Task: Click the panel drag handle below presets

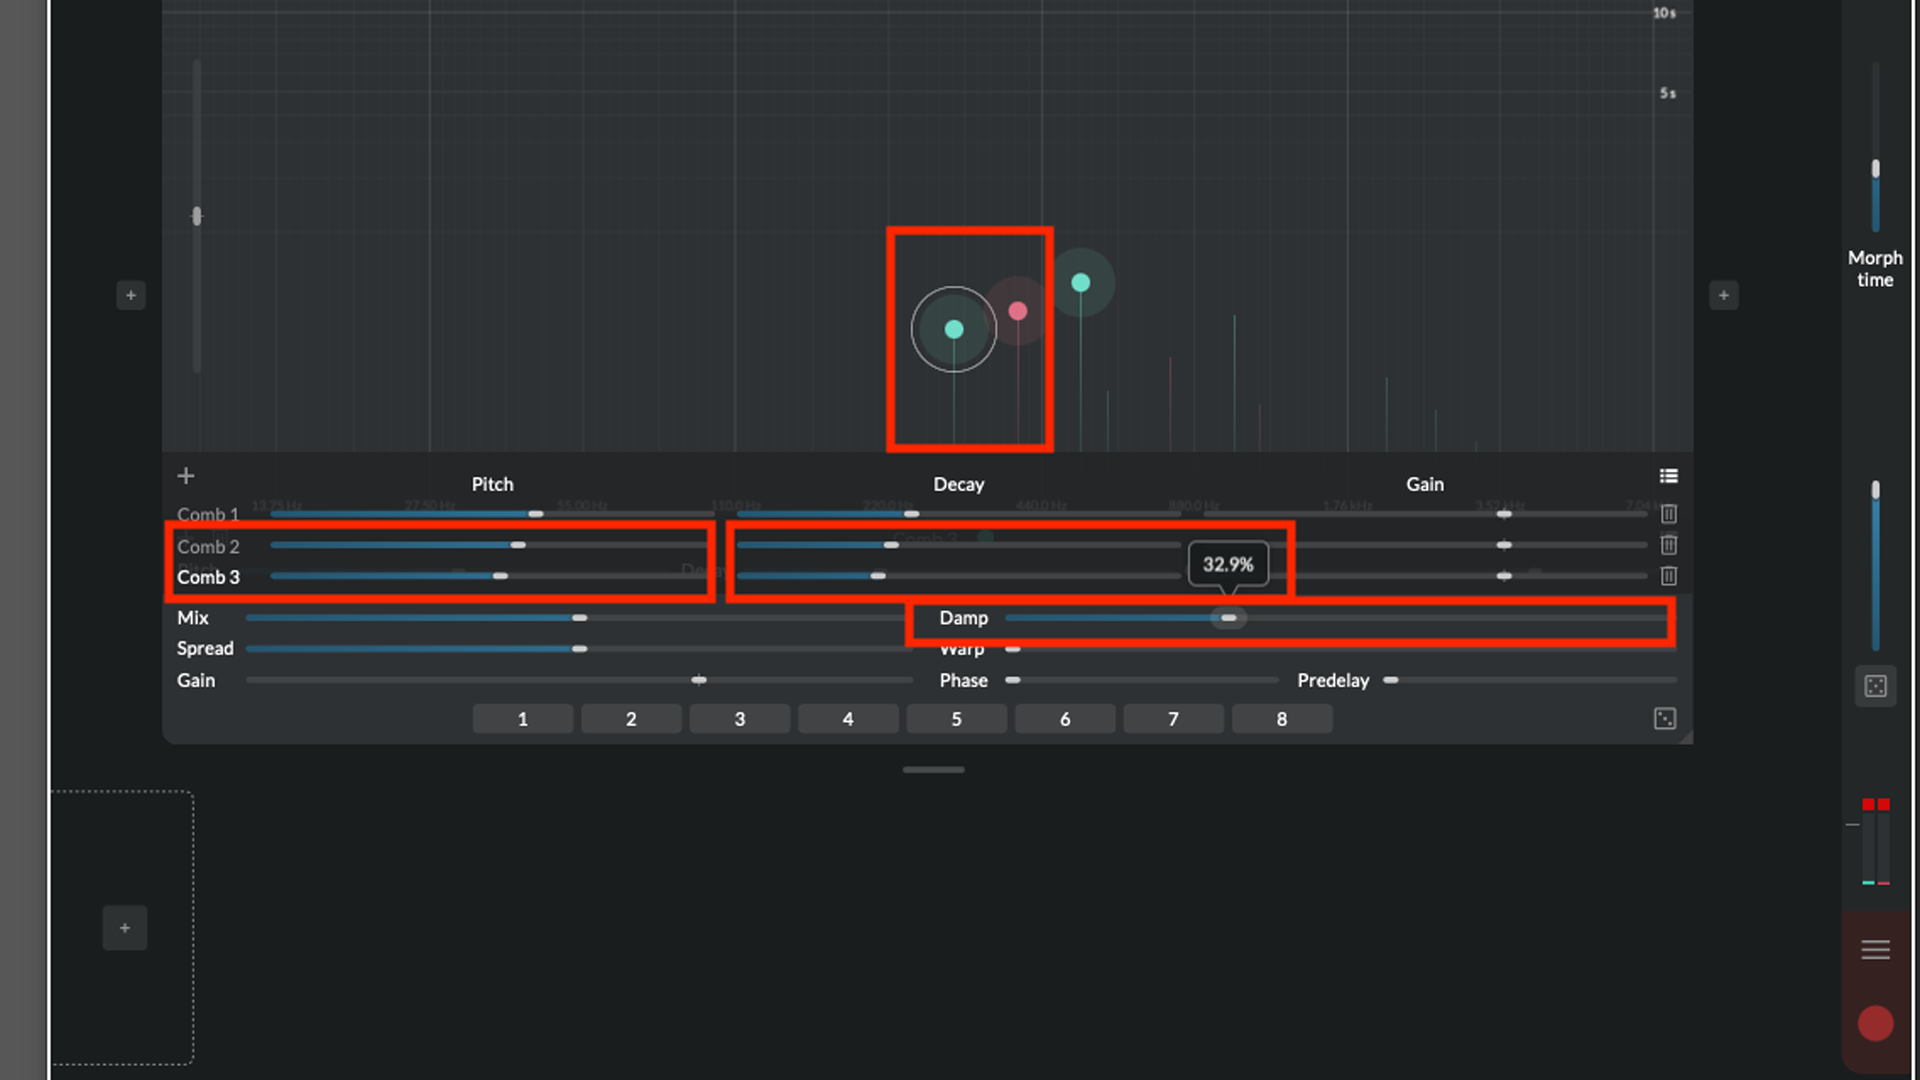Action: click(934, 770)
